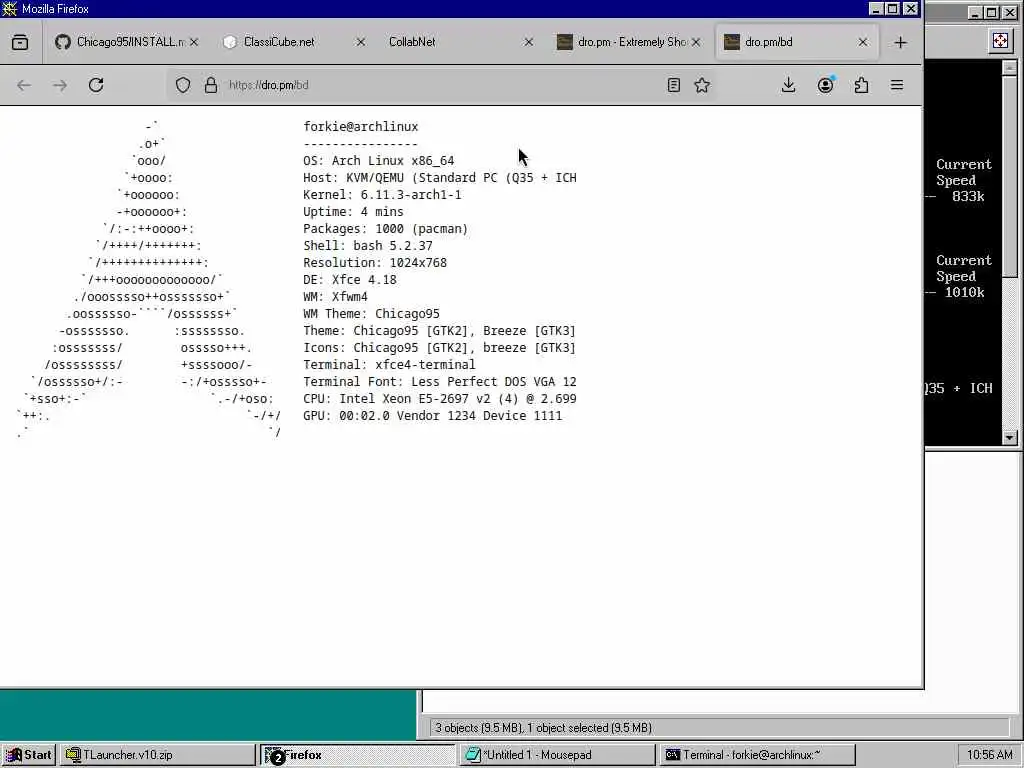Screen dimensions: 1024x768
Task: Switch to Chicago95/INSTALL GitHub tab
Action: [x=127, y=42]
